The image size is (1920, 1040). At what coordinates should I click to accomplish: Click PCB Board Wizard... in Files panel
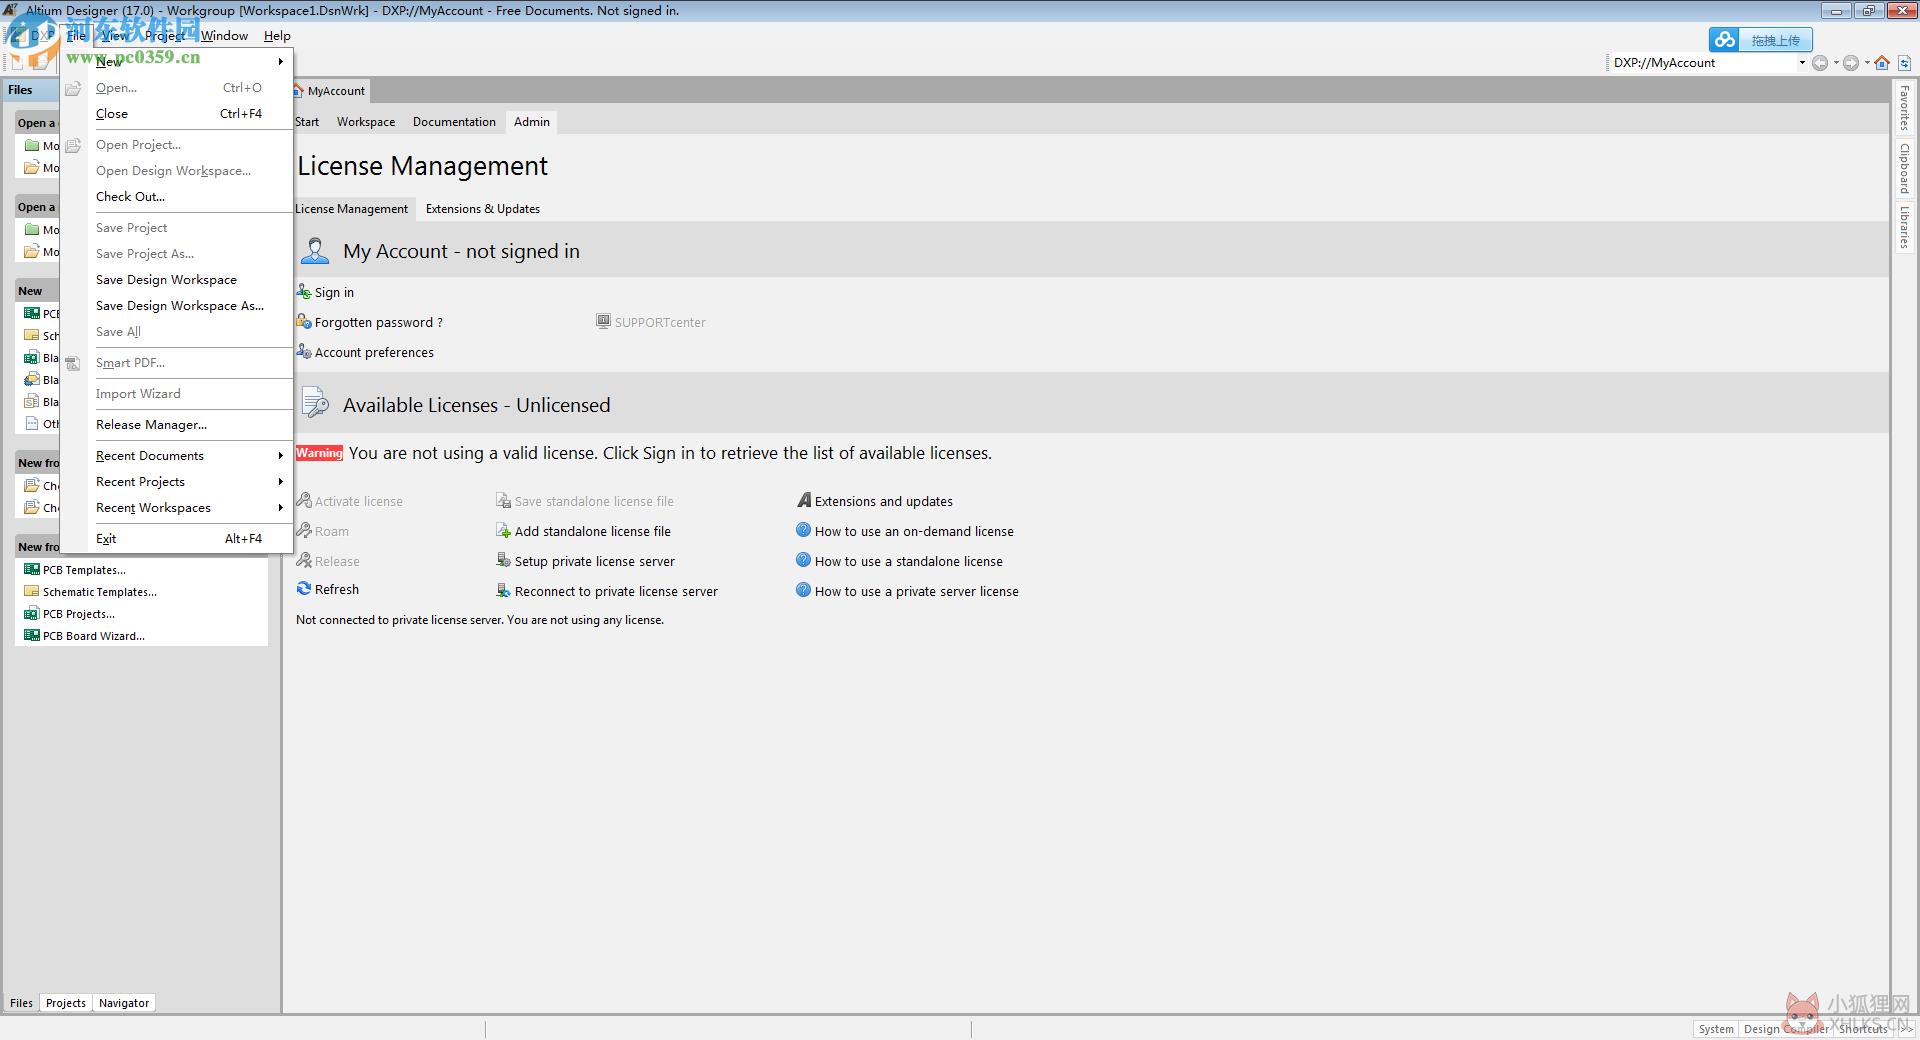coord(94,636)
